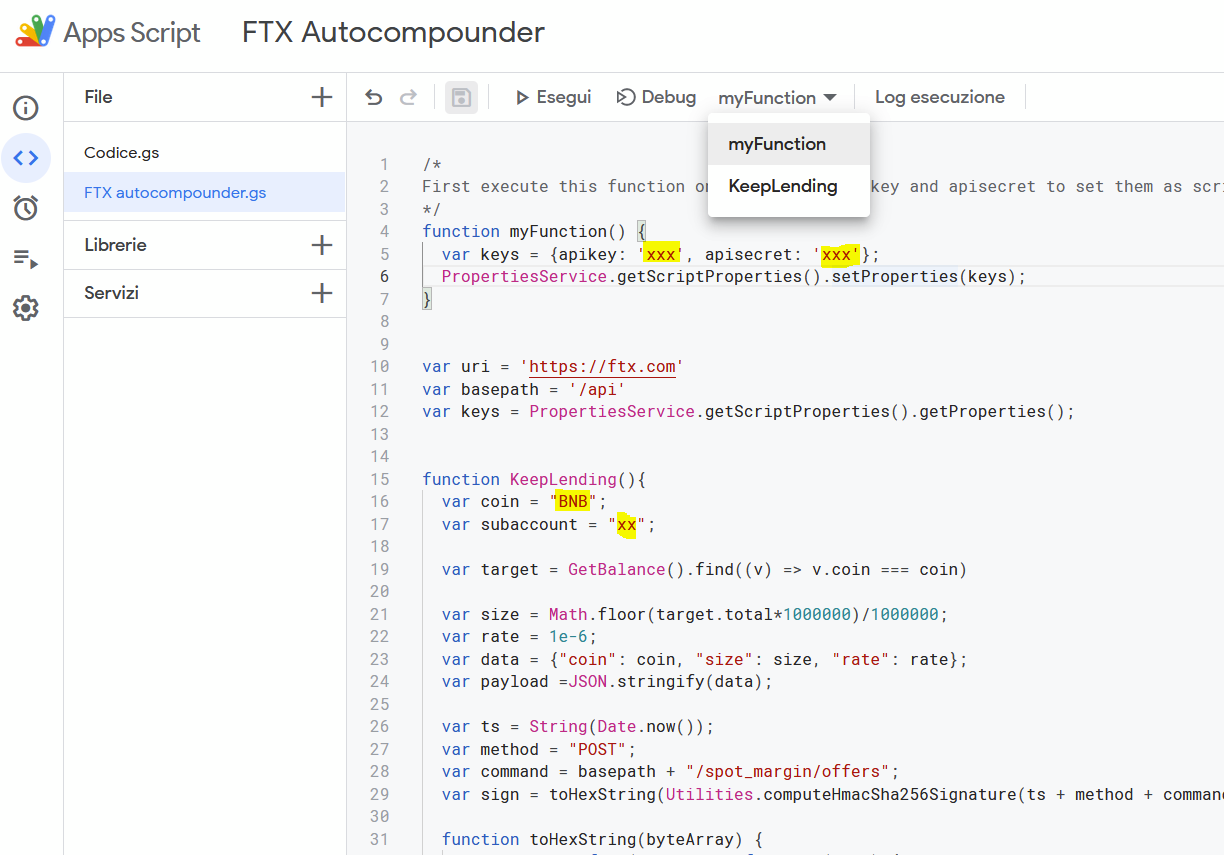The width and height of the screenshot is (1224, 855).
Task: Open the Executions list icon in sidebar
Action: (x=26, y=259)
